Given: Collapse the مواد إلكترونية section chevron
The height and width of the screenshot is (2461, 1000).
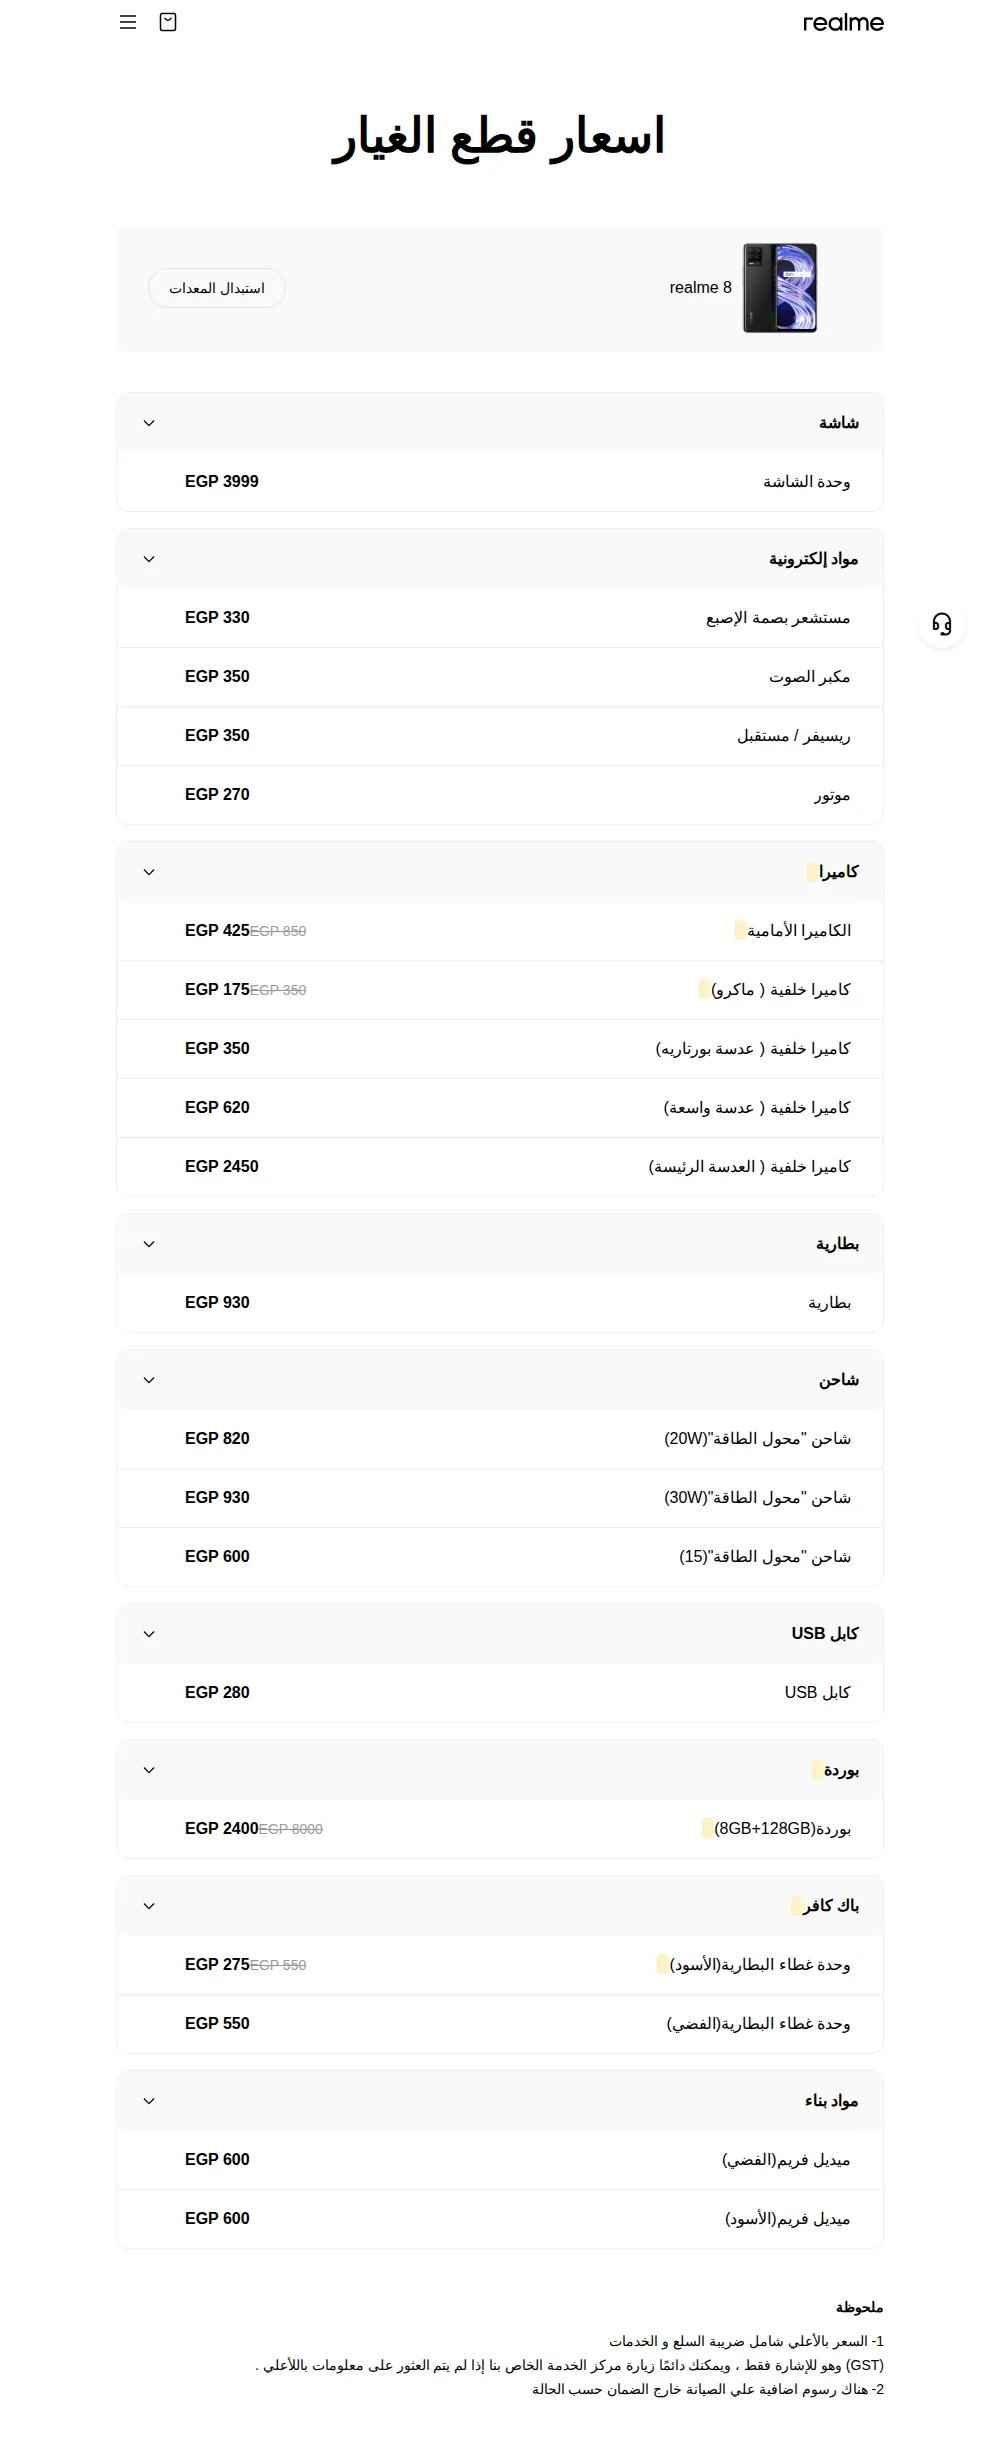Looking at the screenshot, I should [149, 559].
